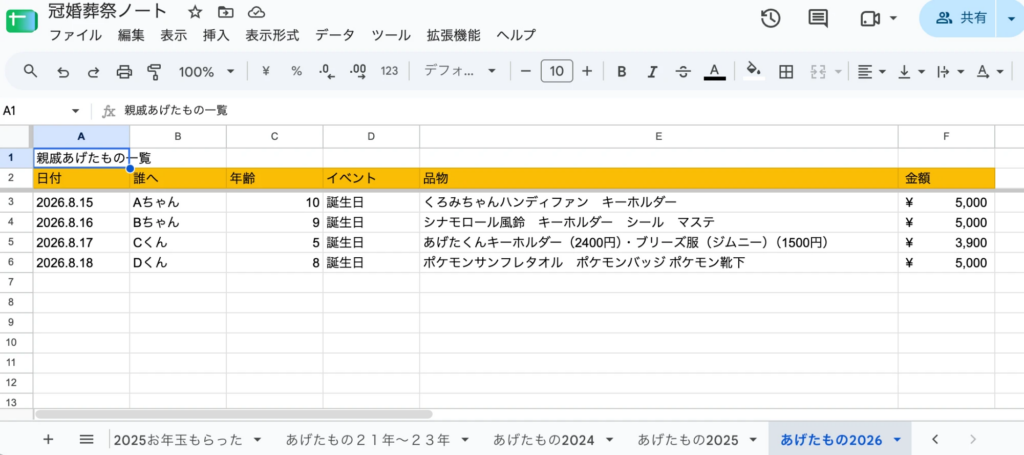Decrease font size with minus button
The height and width of the screenshot is (455, 1024).
(x=526, y=71)
